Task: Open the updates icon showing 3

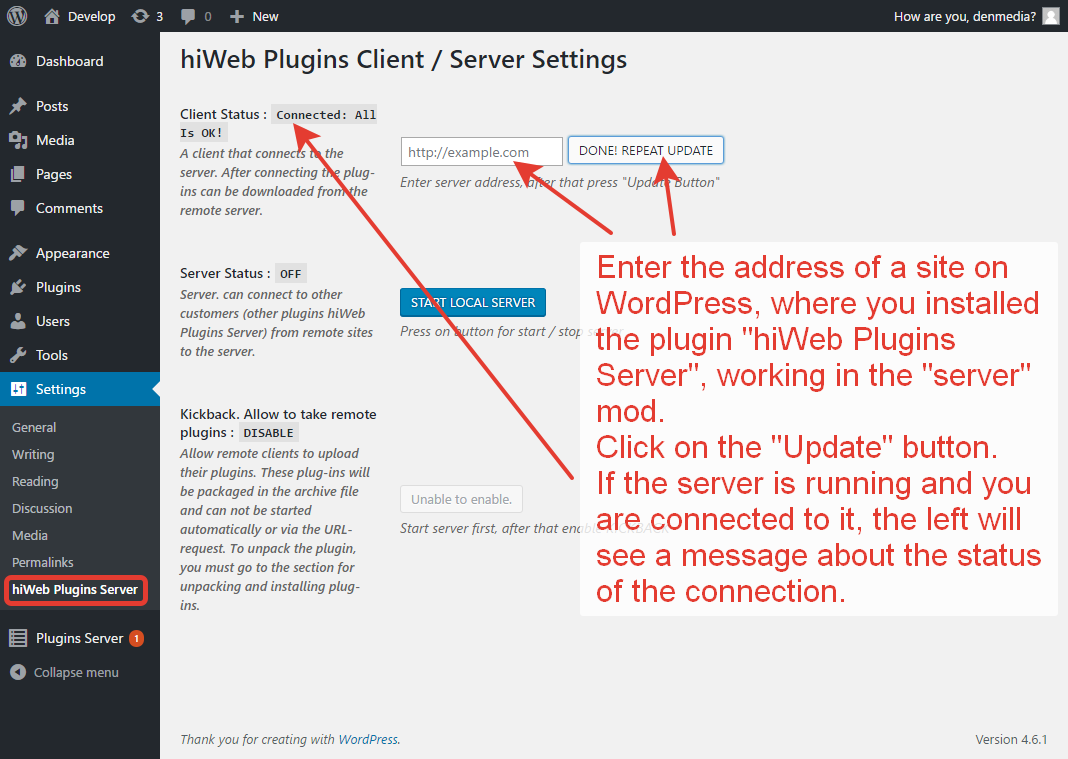Action: [140, 16]
